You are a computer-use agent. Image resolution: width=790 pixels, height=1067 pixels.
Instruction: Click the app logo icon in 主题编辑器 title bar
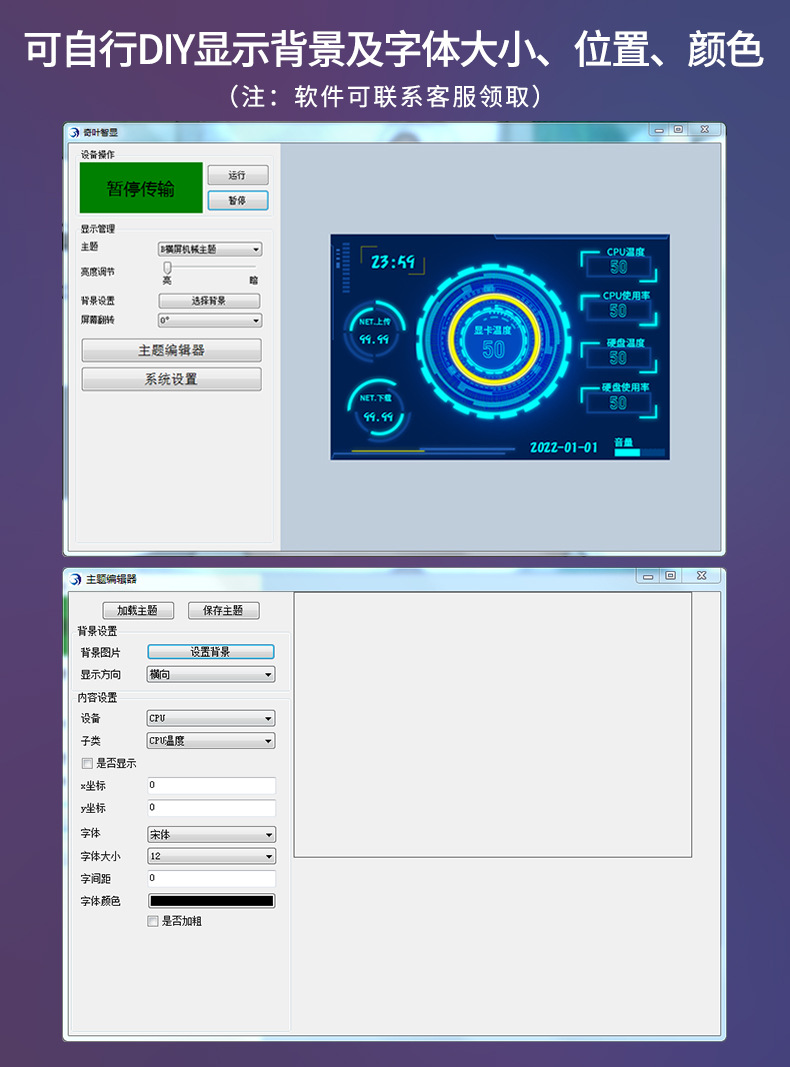pos(76,579)
